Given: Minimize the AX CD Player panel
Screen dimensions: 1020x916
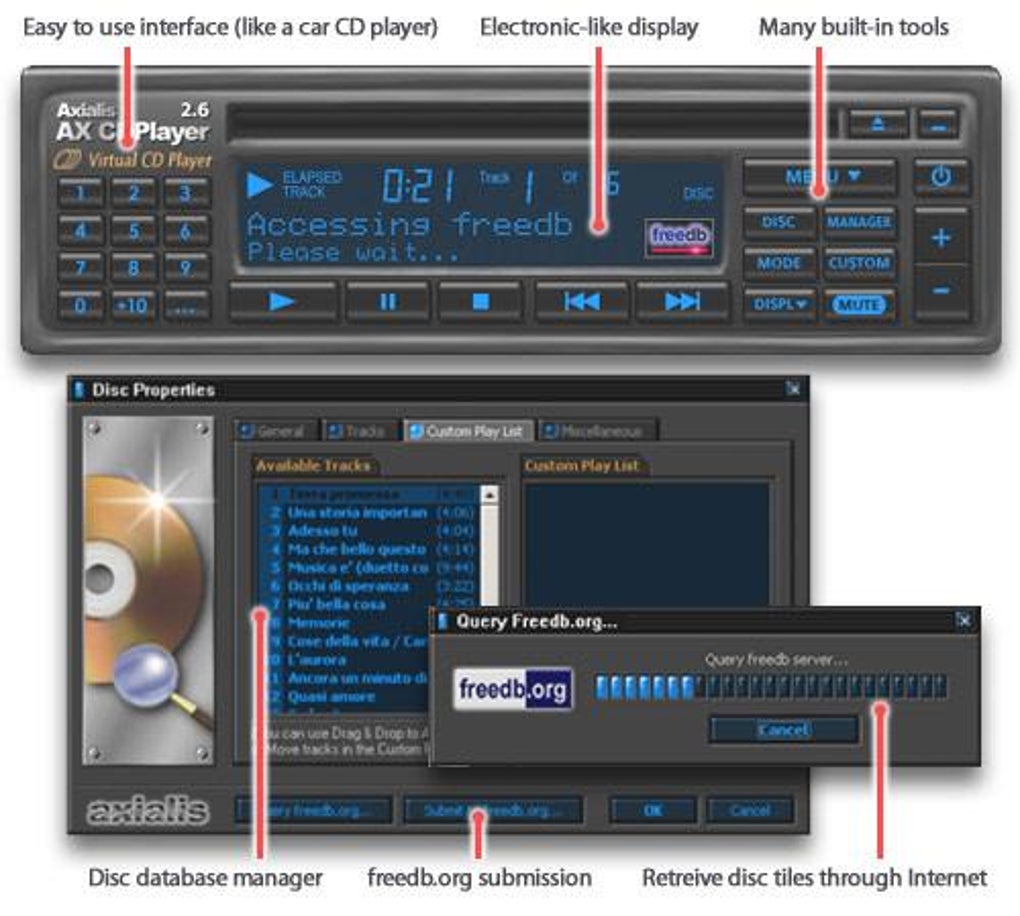Looking at the screenshot, I should [x=938, y=125].
